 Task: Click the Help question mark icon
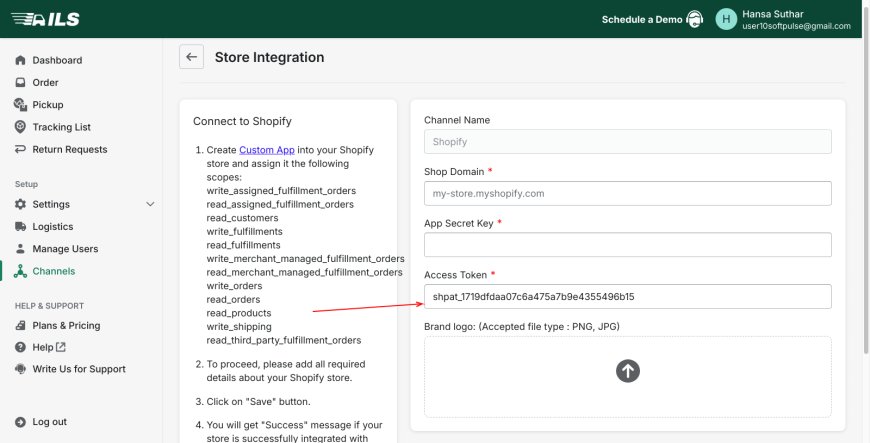pyautogui.click(x=21, y=347)
